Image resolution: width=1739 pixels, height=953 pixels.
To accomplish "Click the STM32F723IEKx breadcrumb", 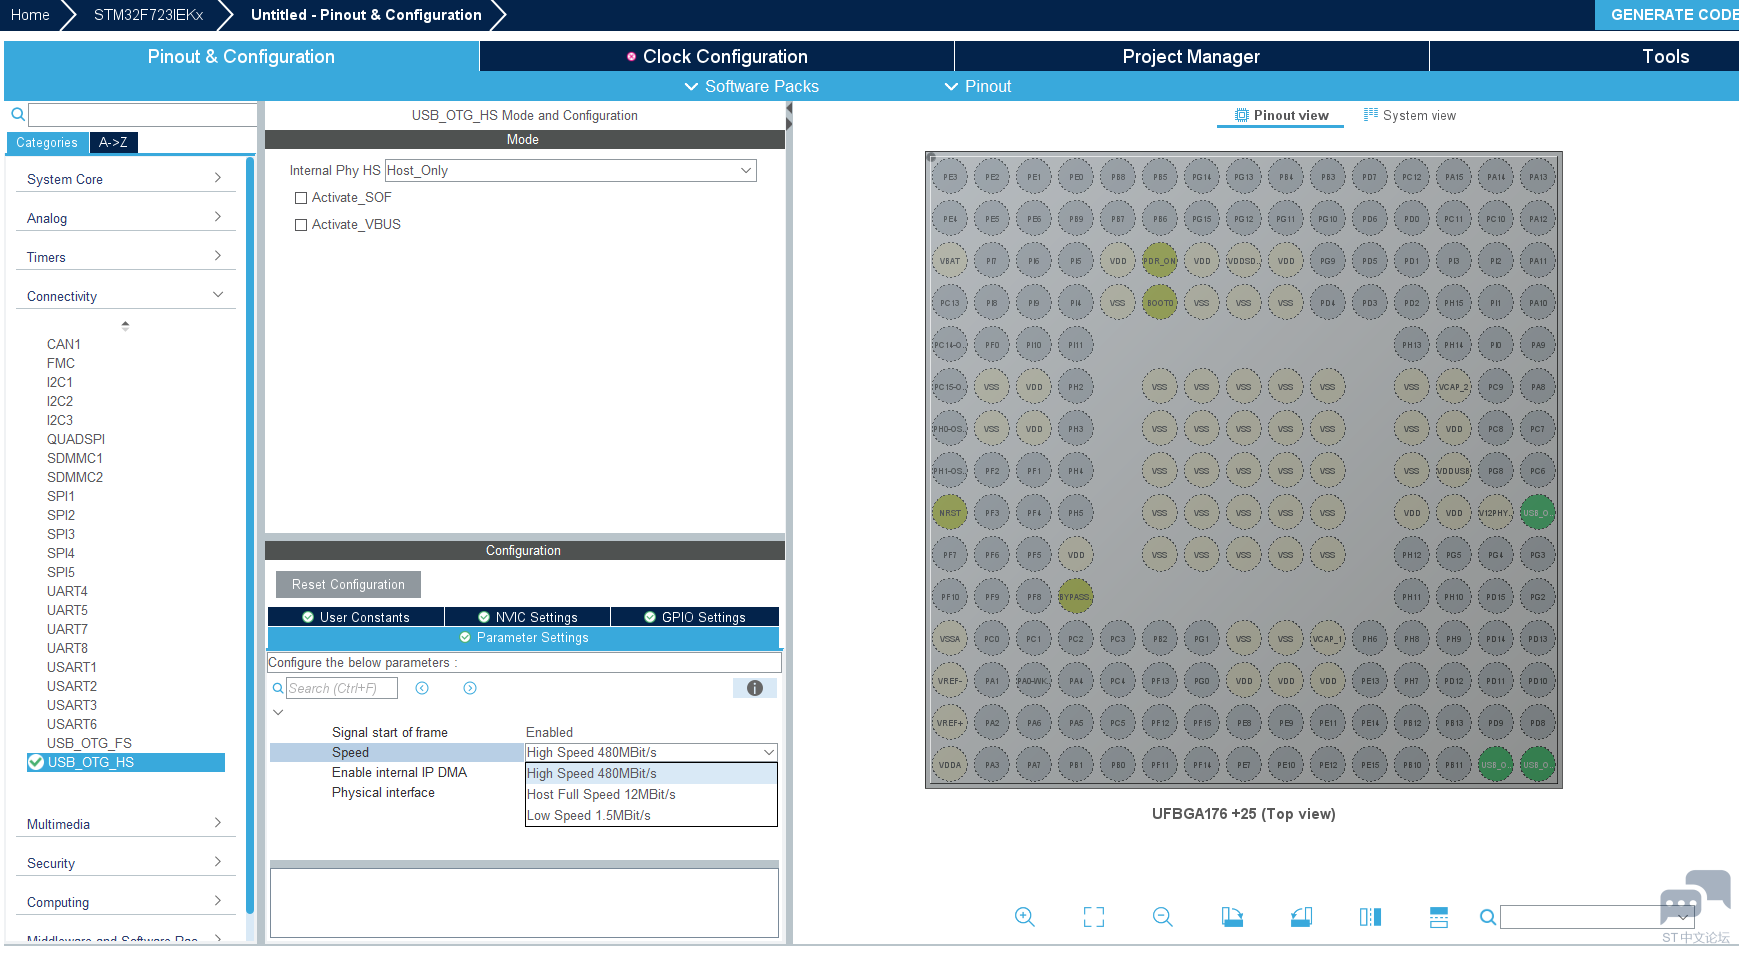I will [148, 15].
